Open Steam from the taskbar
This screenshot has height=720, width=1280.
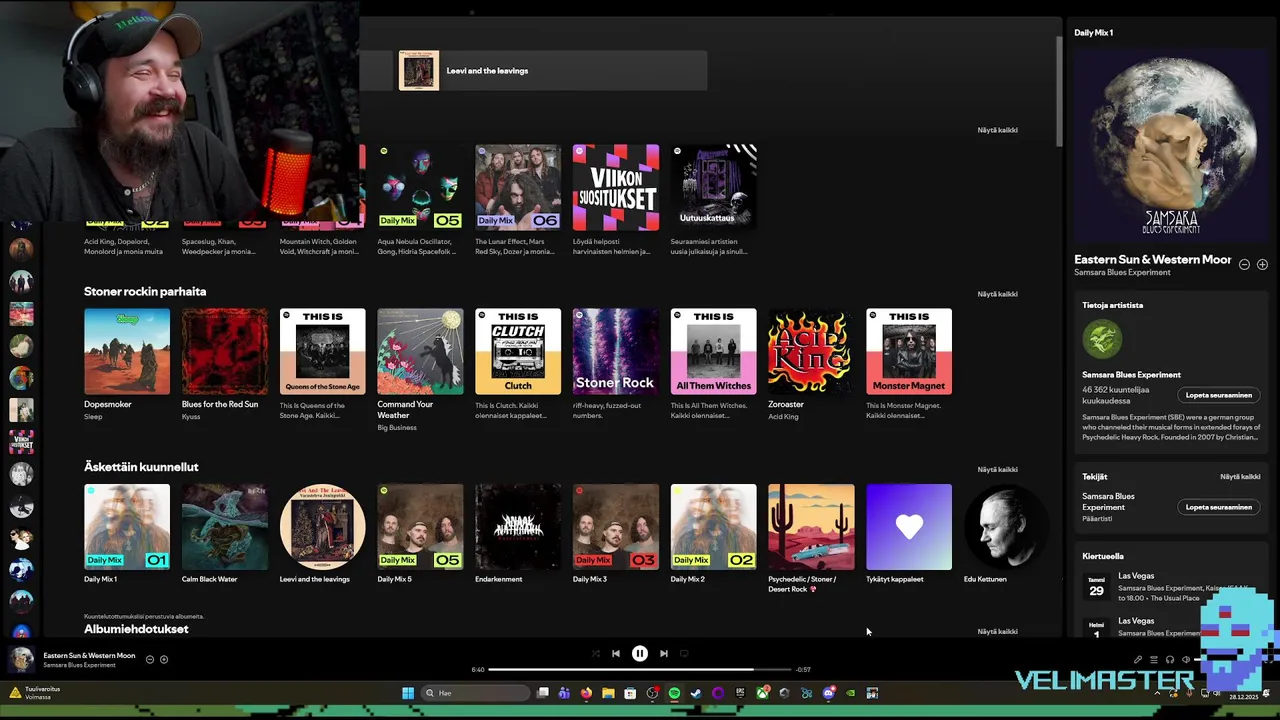(696, 693)
